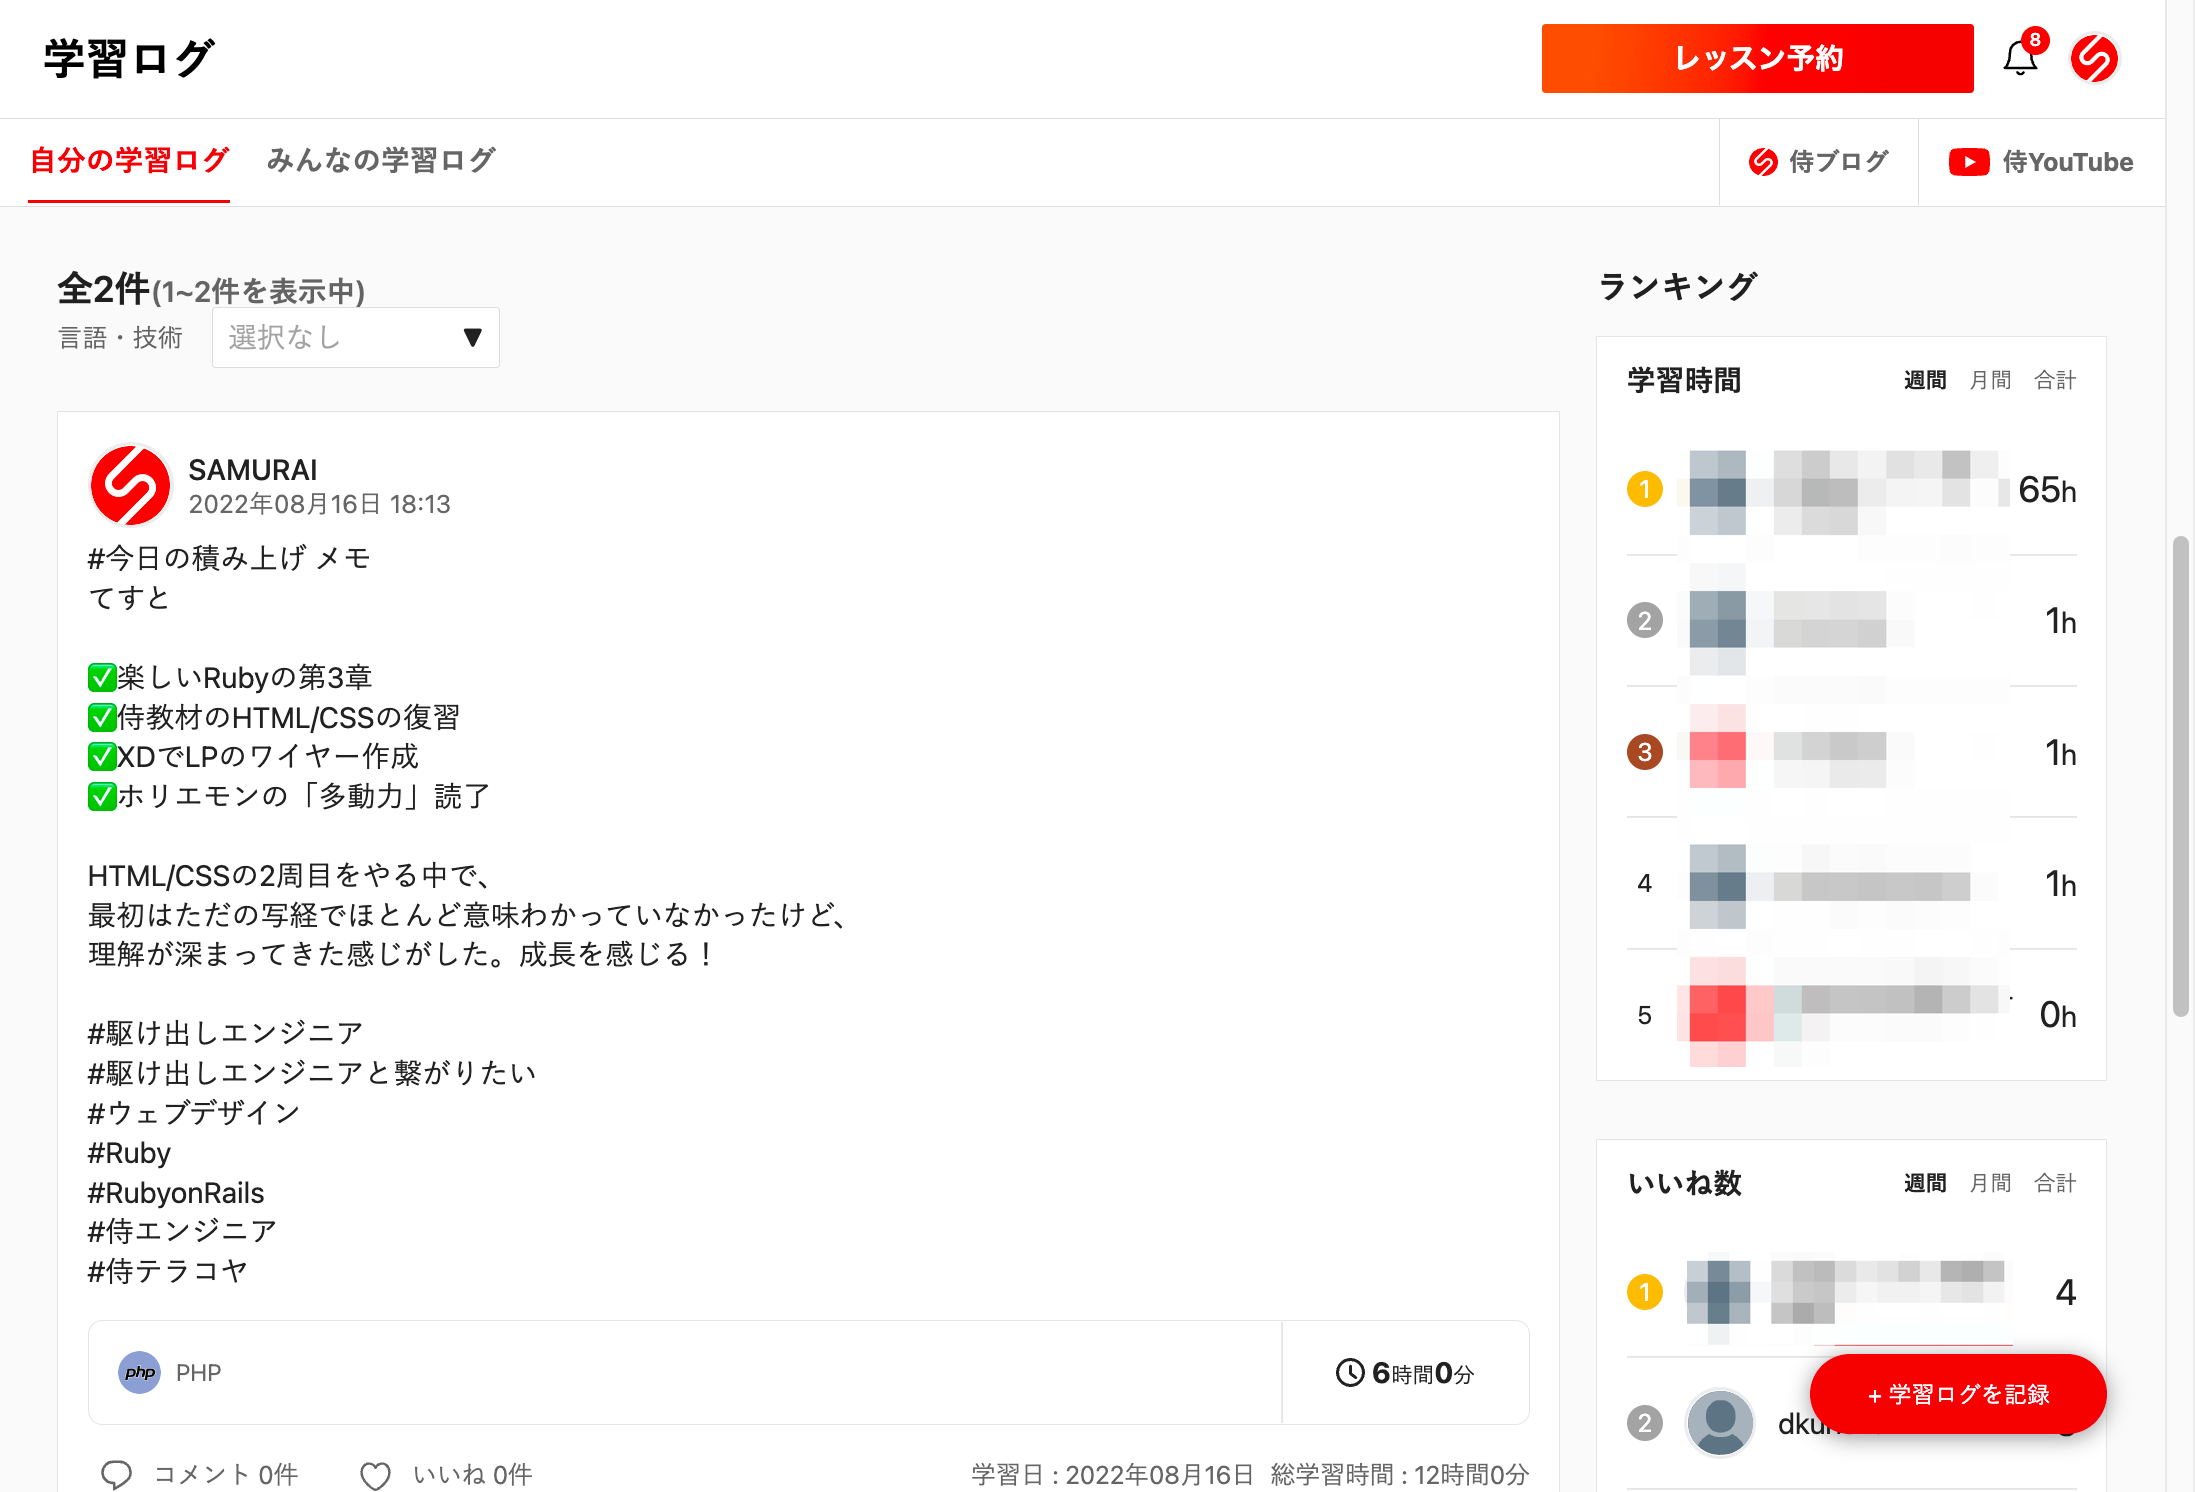Open the user profile avatar menu
The image size is (2195, 1492).
2094,58
